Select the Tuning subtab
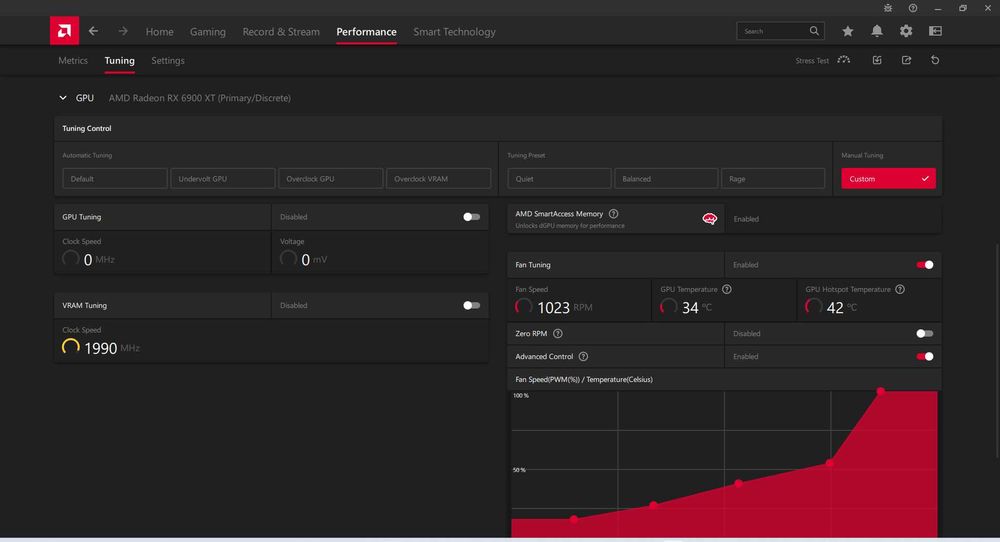Image resolution: width=1000 pixels, height=542 pixels. coord(119,61)
